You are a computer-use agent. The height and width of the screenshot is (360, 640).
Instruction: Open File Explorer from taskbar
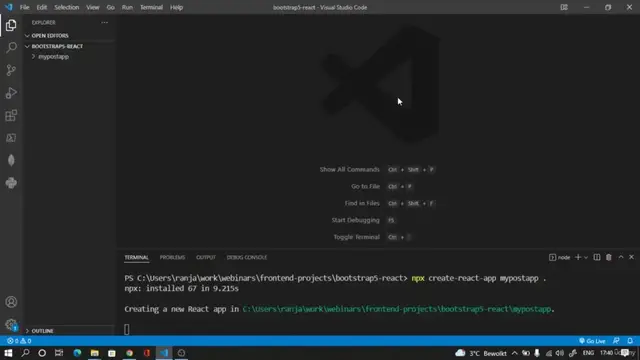coord(95,353)
